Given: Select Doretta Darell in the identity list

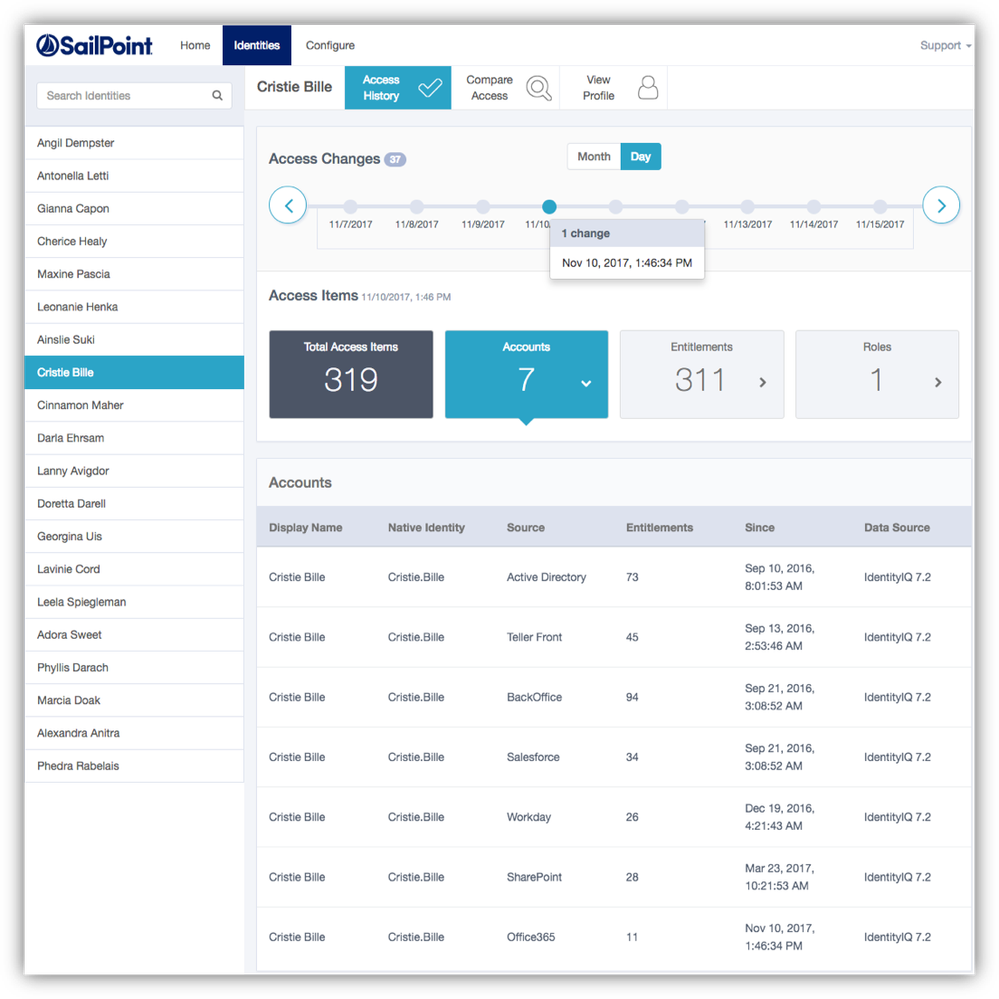Looking at the screenshot, I should click(x=71, y=504).
